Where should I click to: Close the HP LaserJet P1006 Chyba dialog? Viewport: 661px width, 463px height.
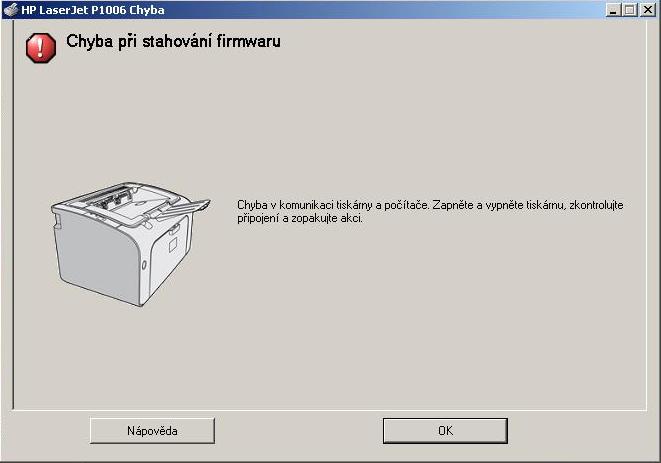click(648, 10)
